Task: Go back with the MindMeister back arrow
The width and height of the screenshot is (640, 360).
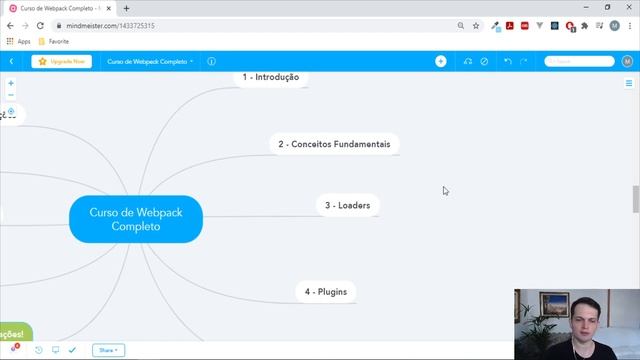Action: [x=11, y=61]
